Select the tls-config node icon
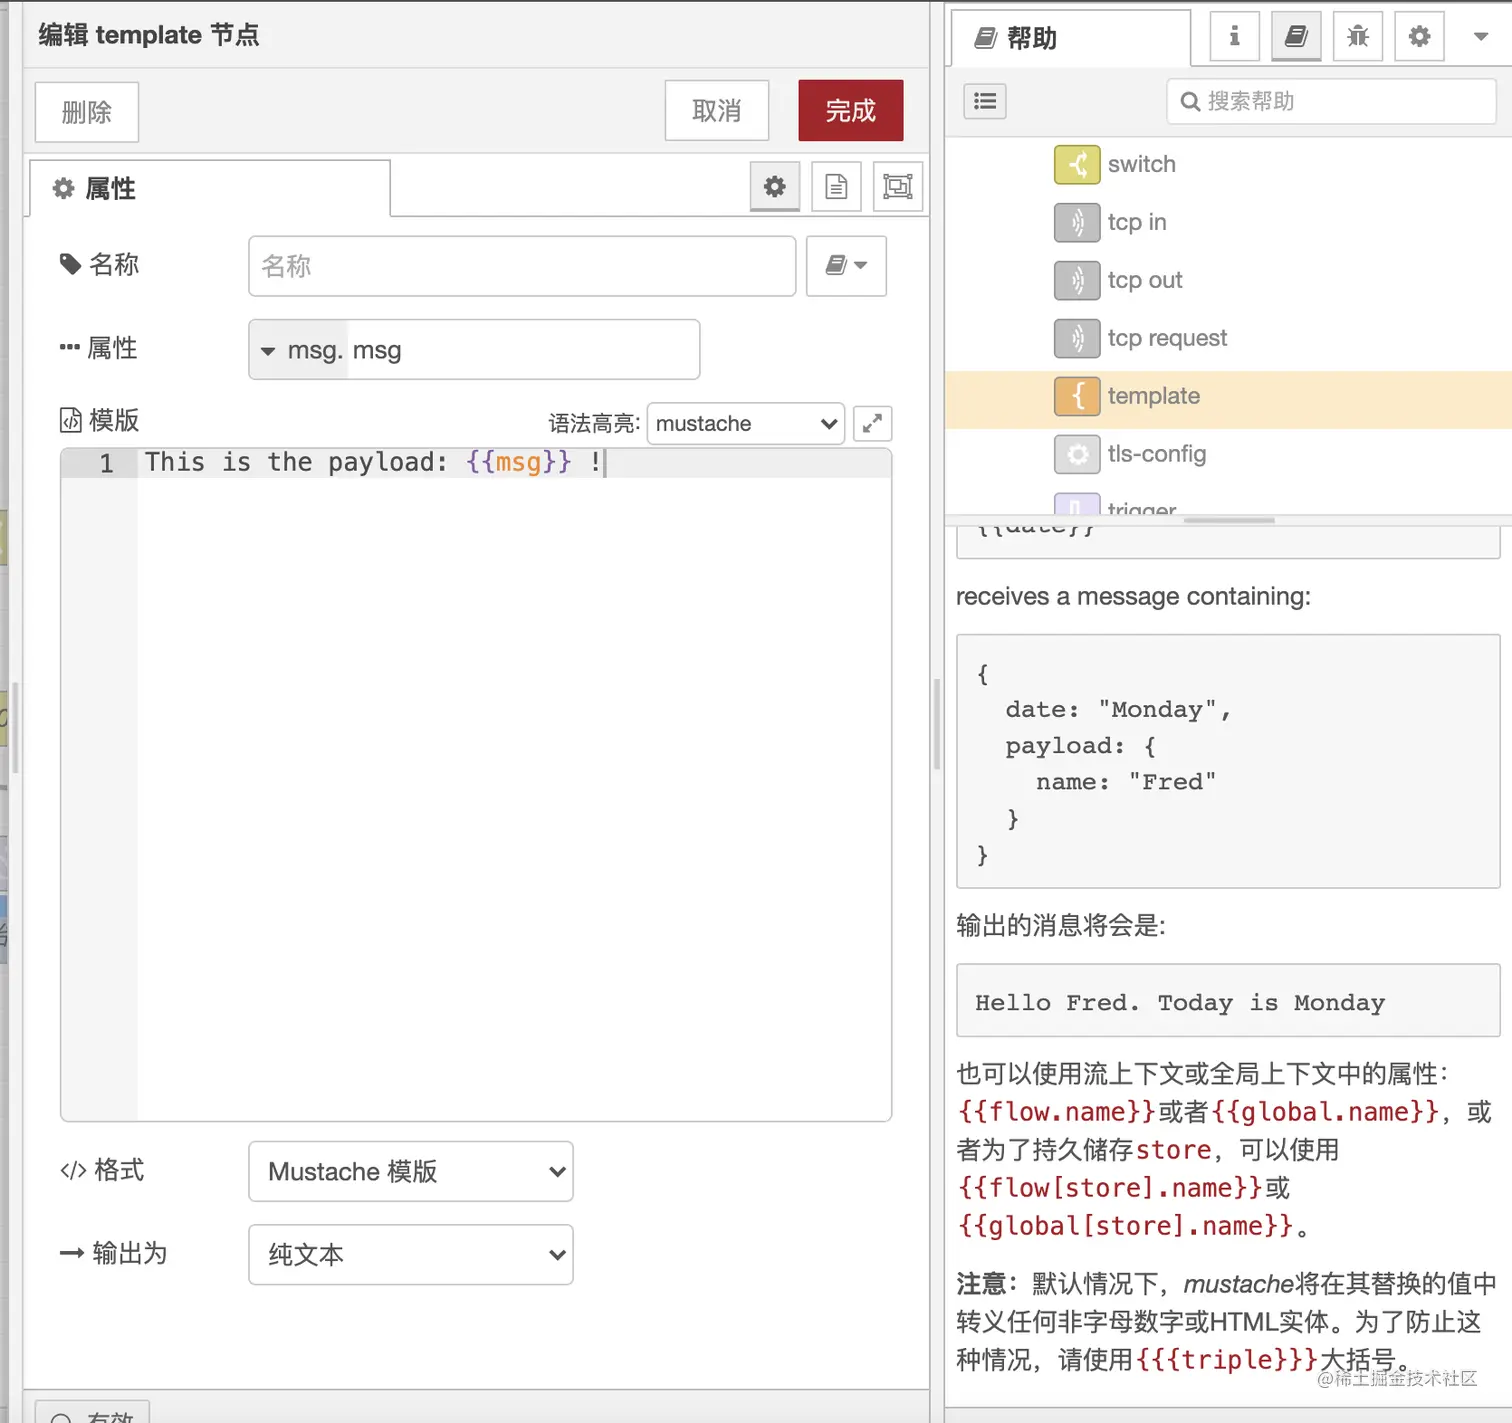1512x1423 pixels. coord(1077,454)
